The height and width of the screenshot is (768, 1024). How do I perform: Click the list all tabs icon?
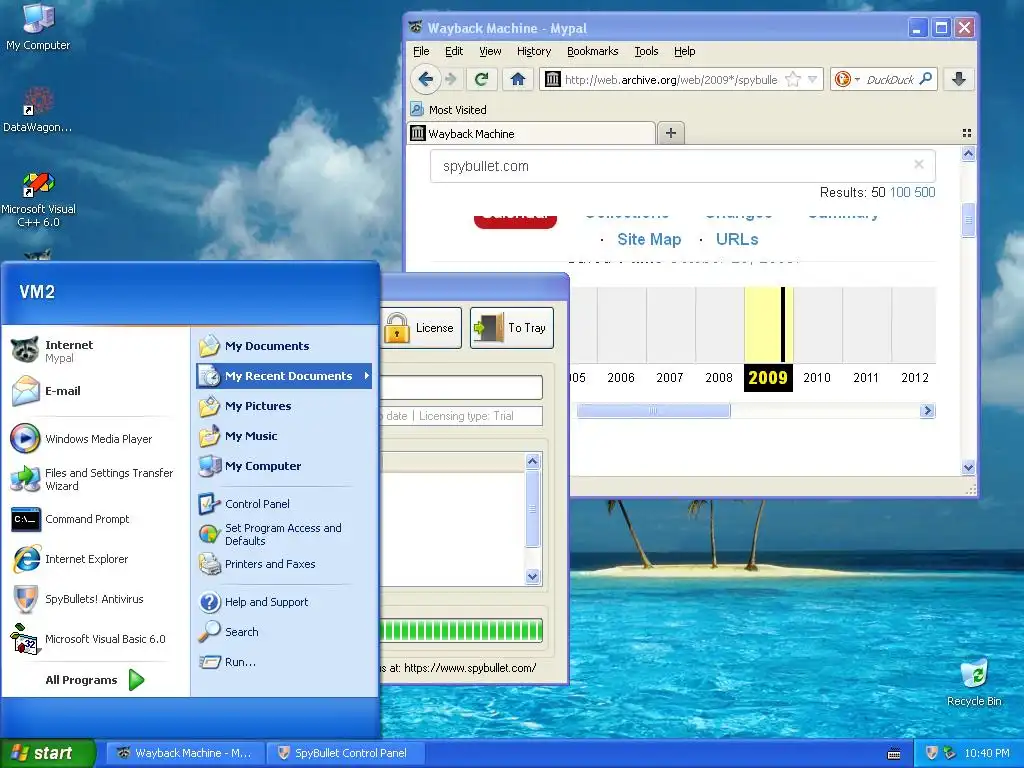(967, 133)
